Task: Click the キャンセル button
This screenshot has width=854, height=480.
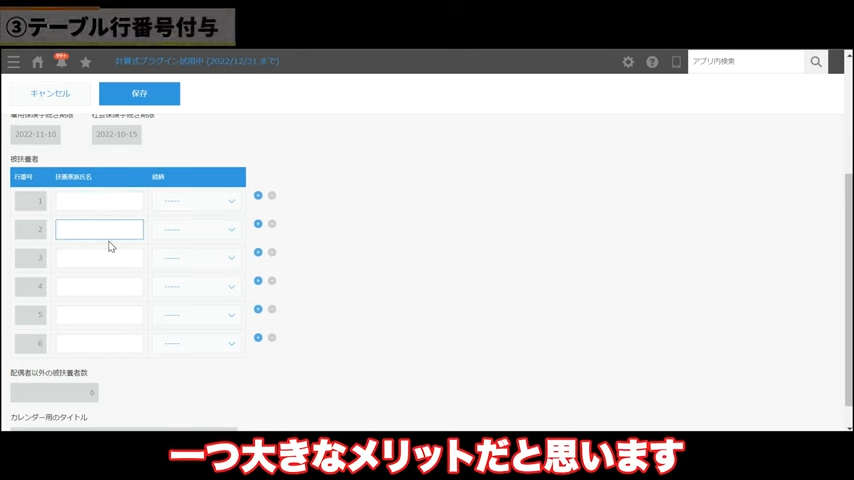Action: 50,94
